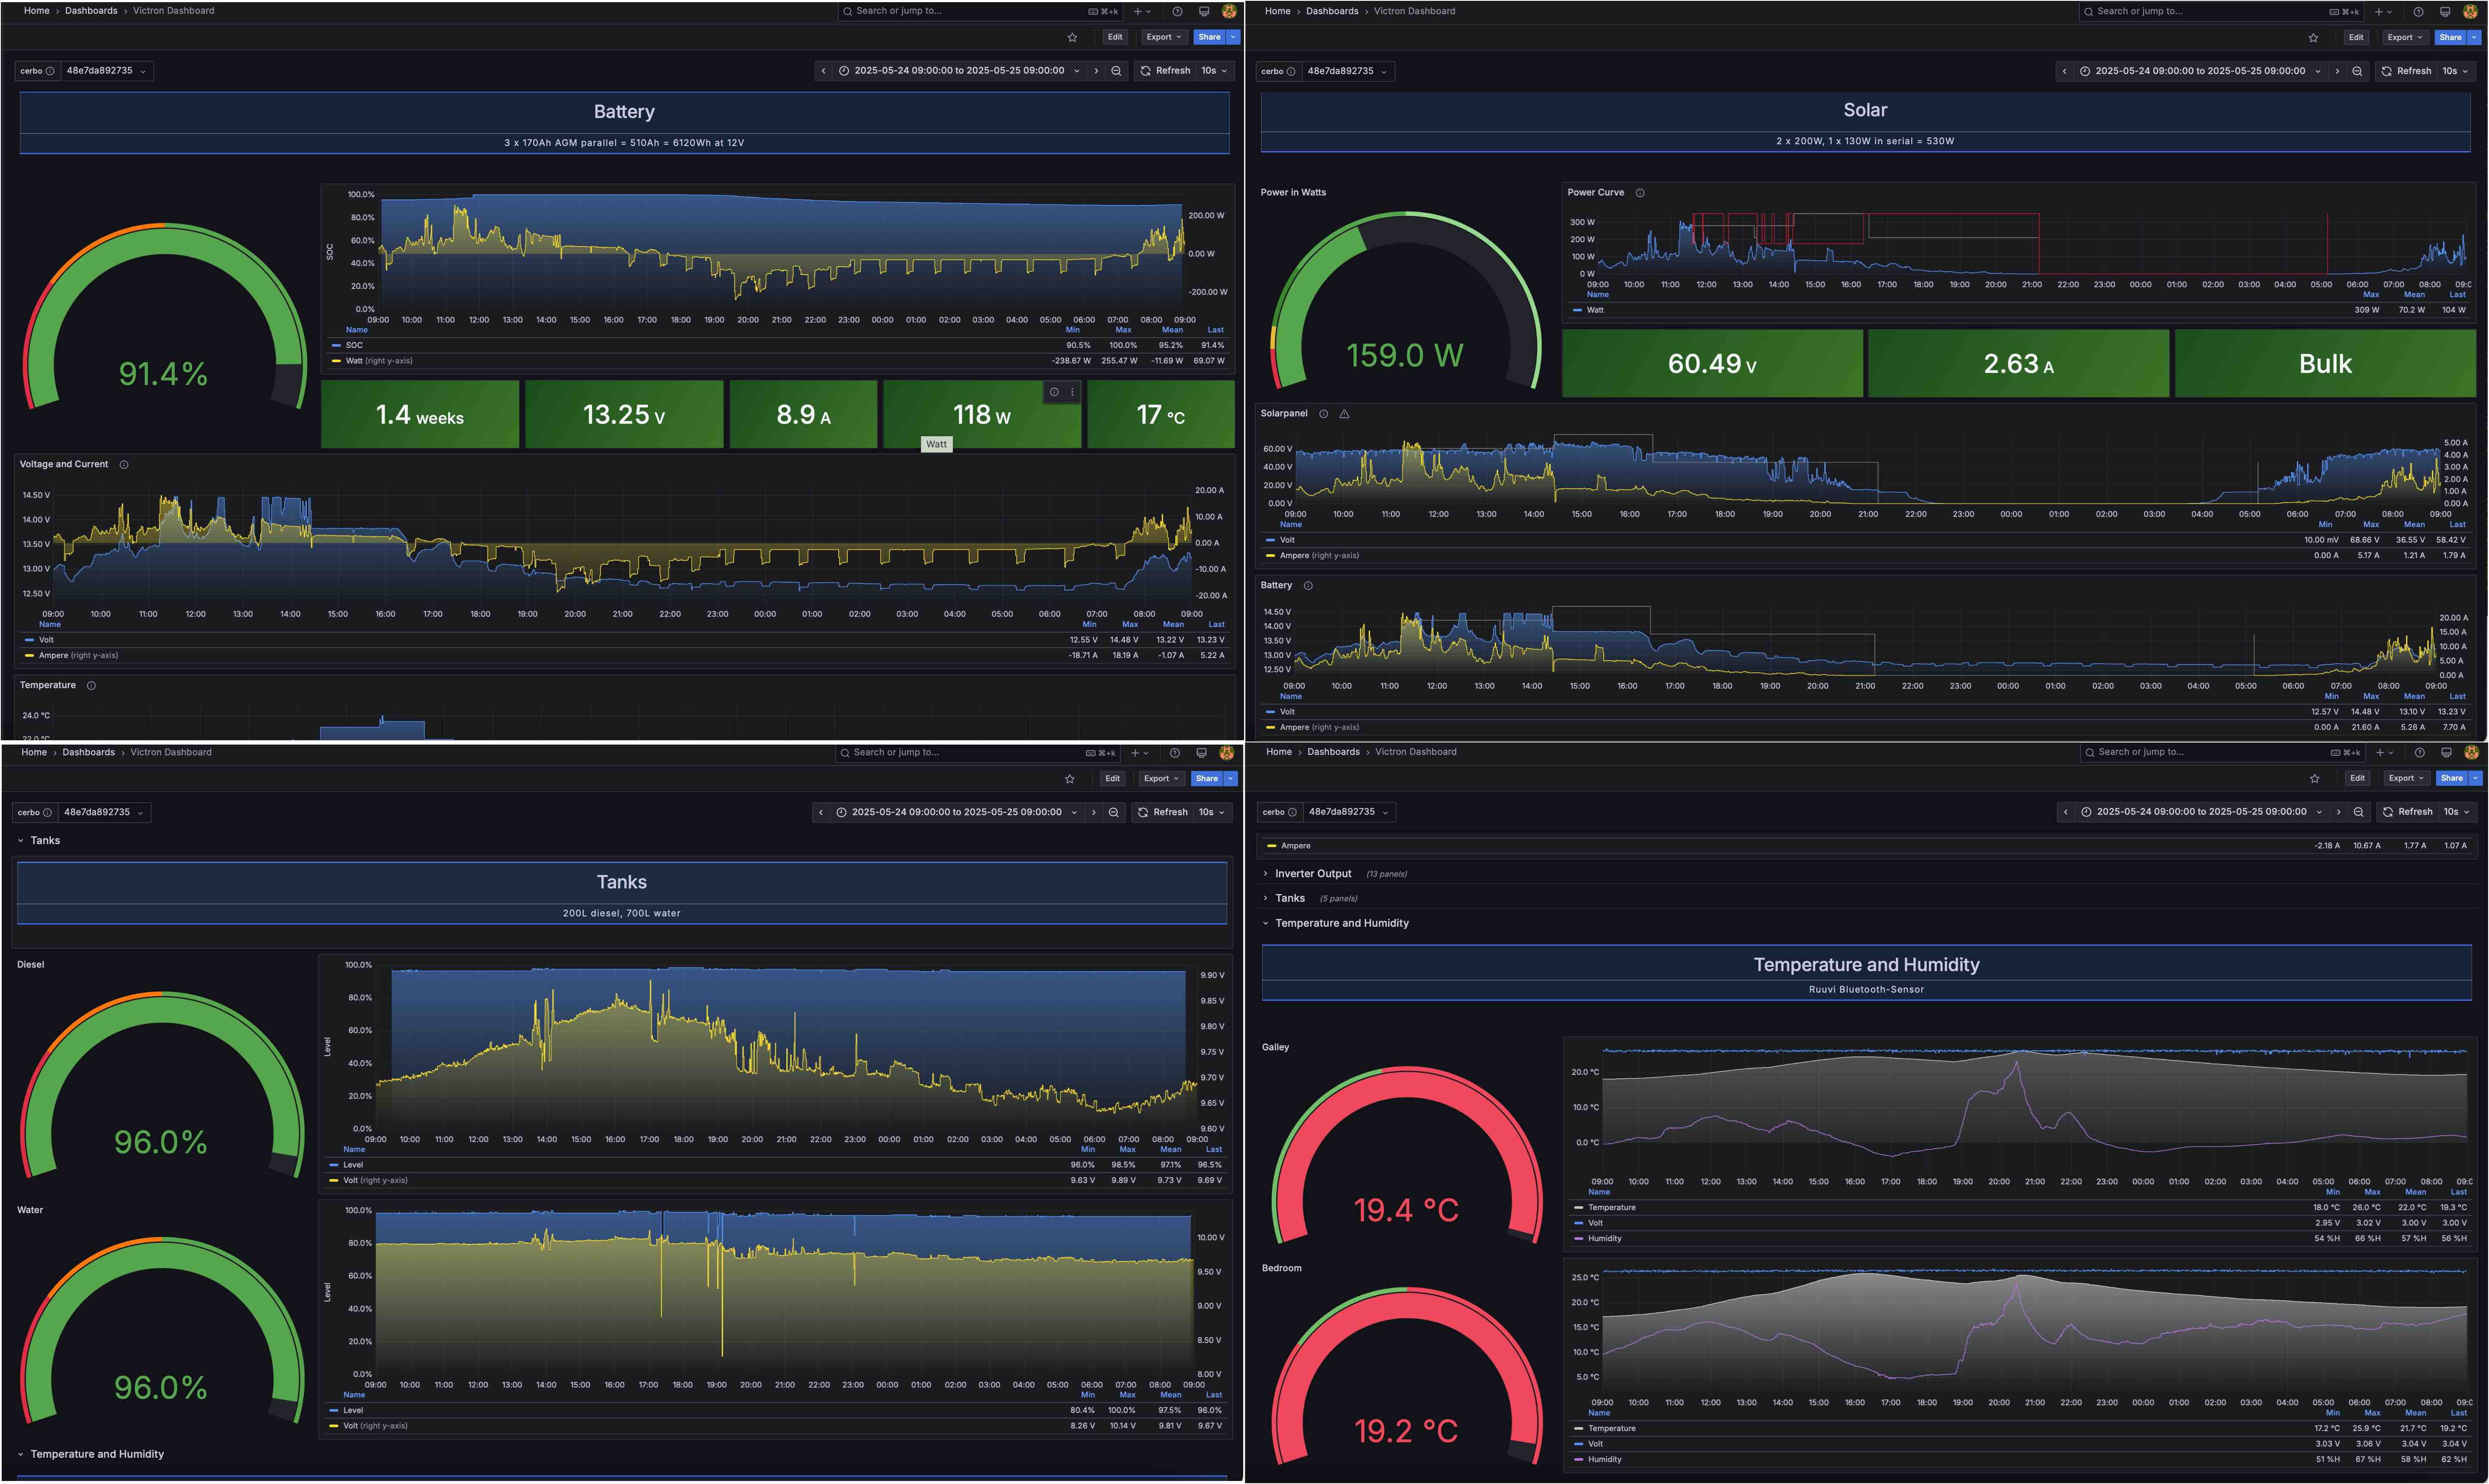Open the 48e7da892735 variable dropdown in the Battery pane
The image size is (2489, 1484).
(106, 71)
